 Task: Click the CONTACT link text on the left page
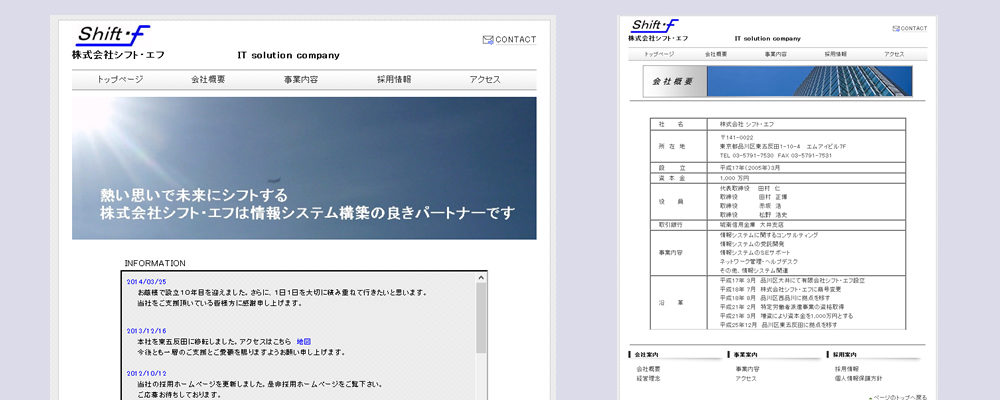[x=516, y=40]
